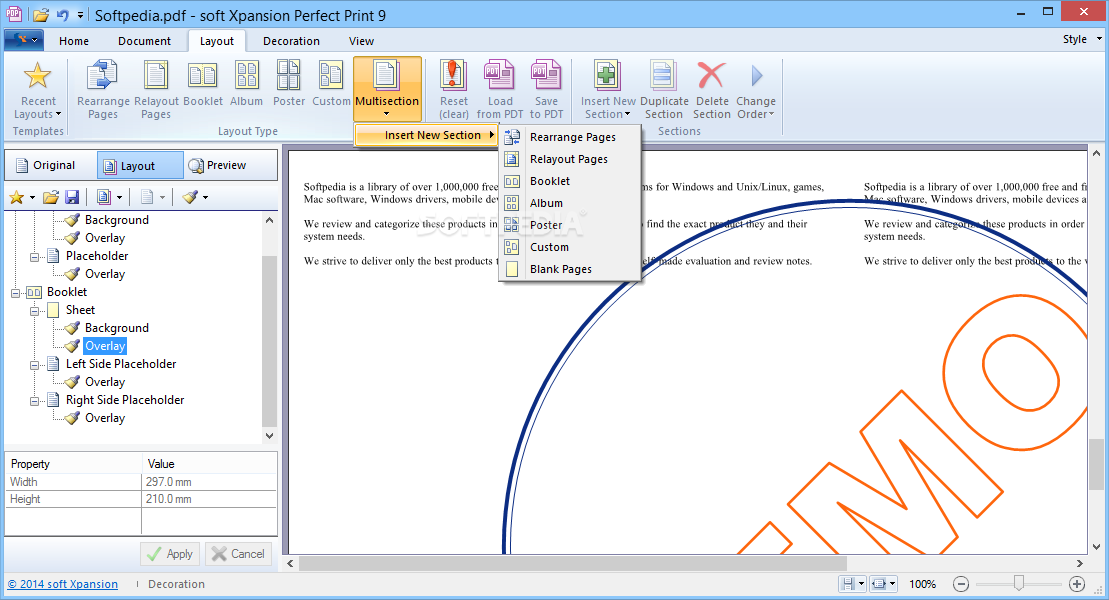The height and width of the screenshot is (600, 1109).
Task: Click the undo arrow in title bar
Action: [x=62, y=14]
